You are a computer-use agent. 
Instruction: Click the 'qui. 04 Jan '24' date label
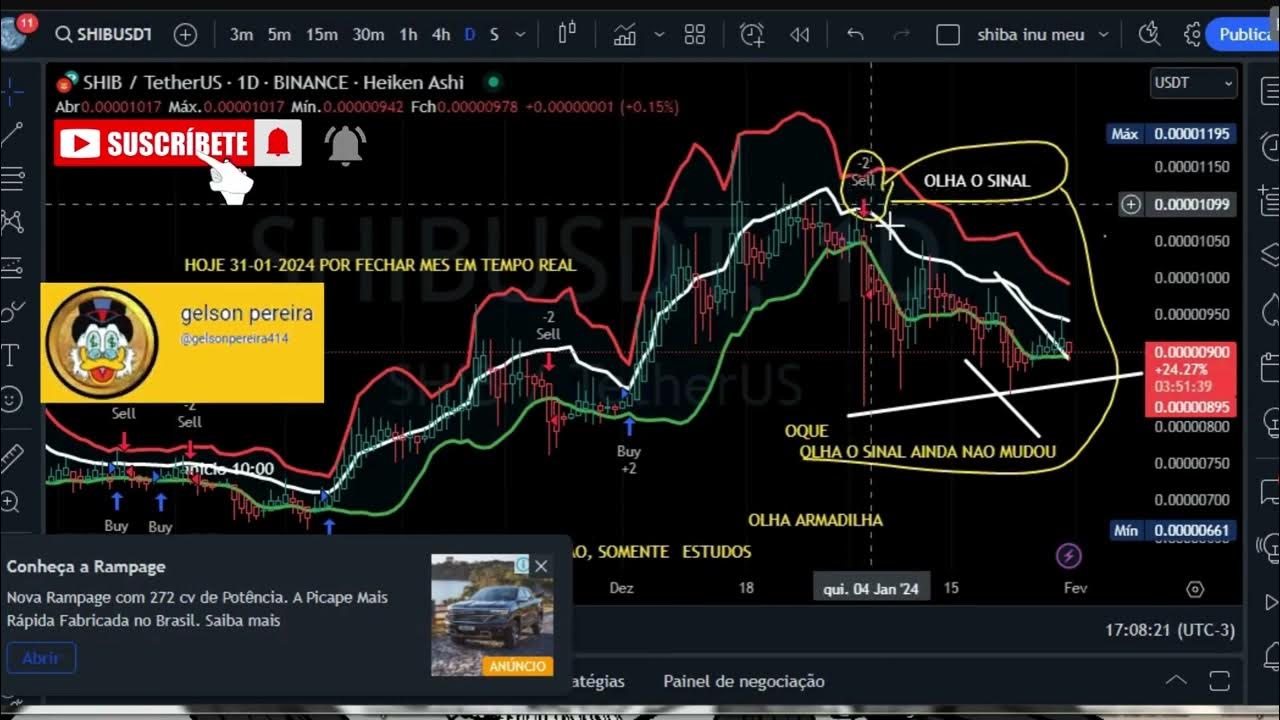(x=872, y=588)
